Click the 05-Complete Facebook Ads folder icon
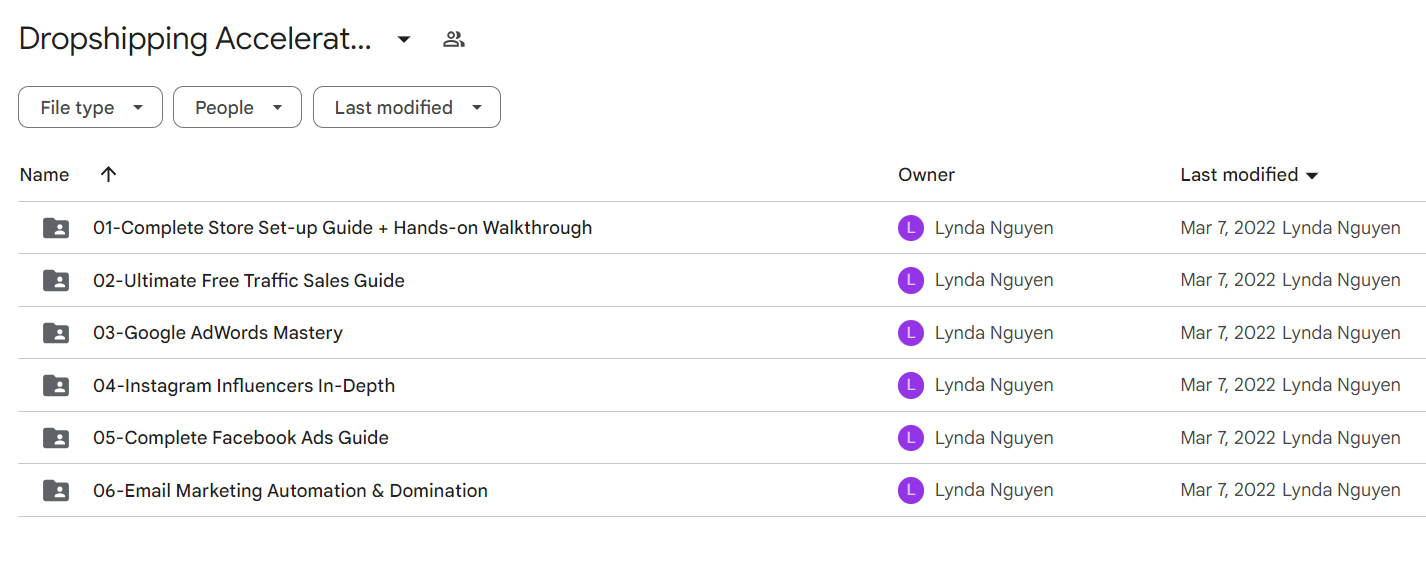 (56, 438)
